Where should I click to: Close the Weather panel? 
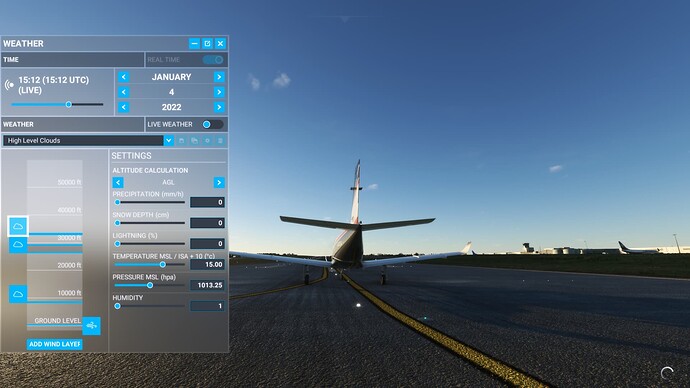click(x=220, y=44)
